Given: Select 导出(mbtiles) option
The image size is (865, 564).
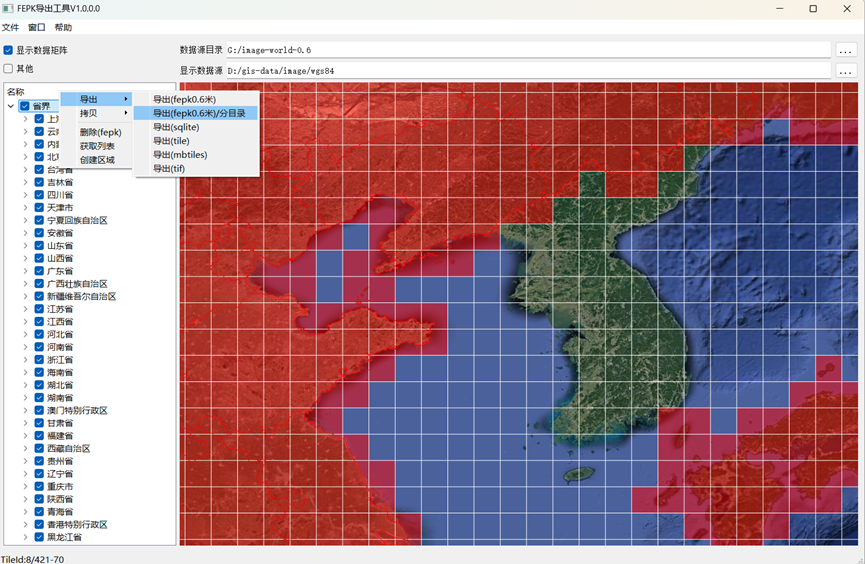Looking at the screenshot, I should pyautogui.click(x=197, y=155).
